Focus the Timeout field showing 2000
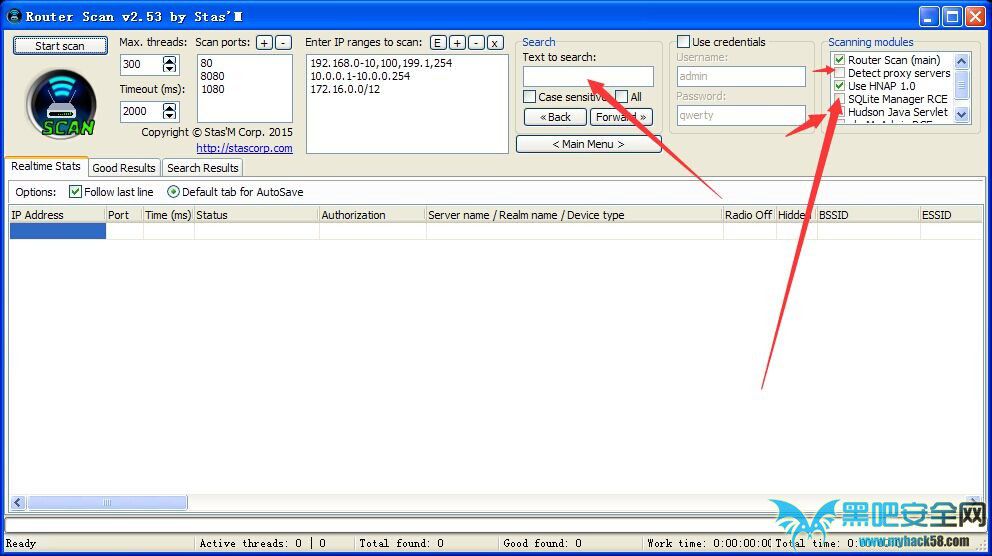The width and height of the screenshot is (992, 556). (x=141, y=111)
